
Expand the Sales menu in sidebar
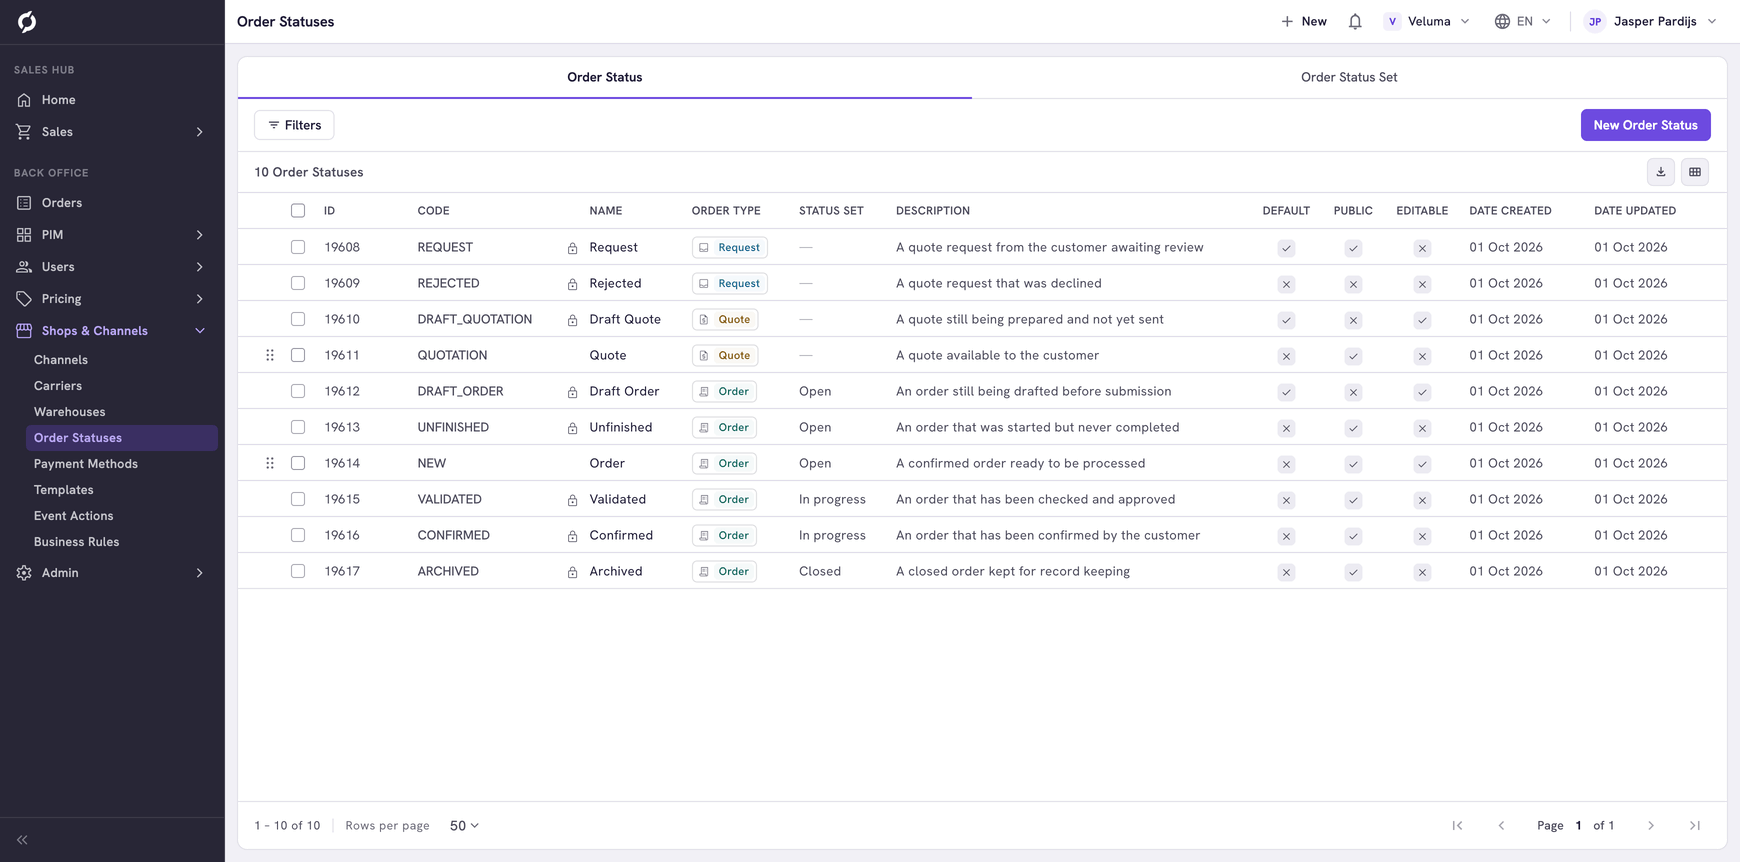[x=112, y=132]
